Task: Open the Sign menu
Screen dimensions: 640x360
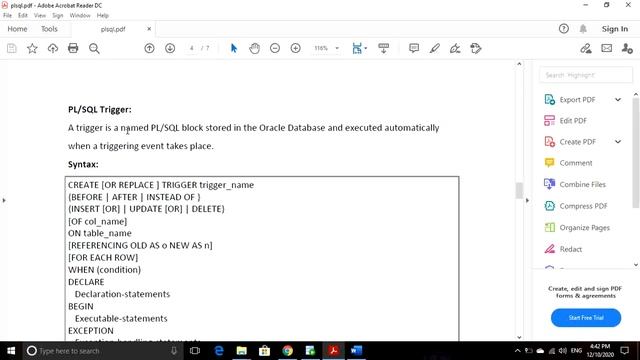Action: click(58, 16)
